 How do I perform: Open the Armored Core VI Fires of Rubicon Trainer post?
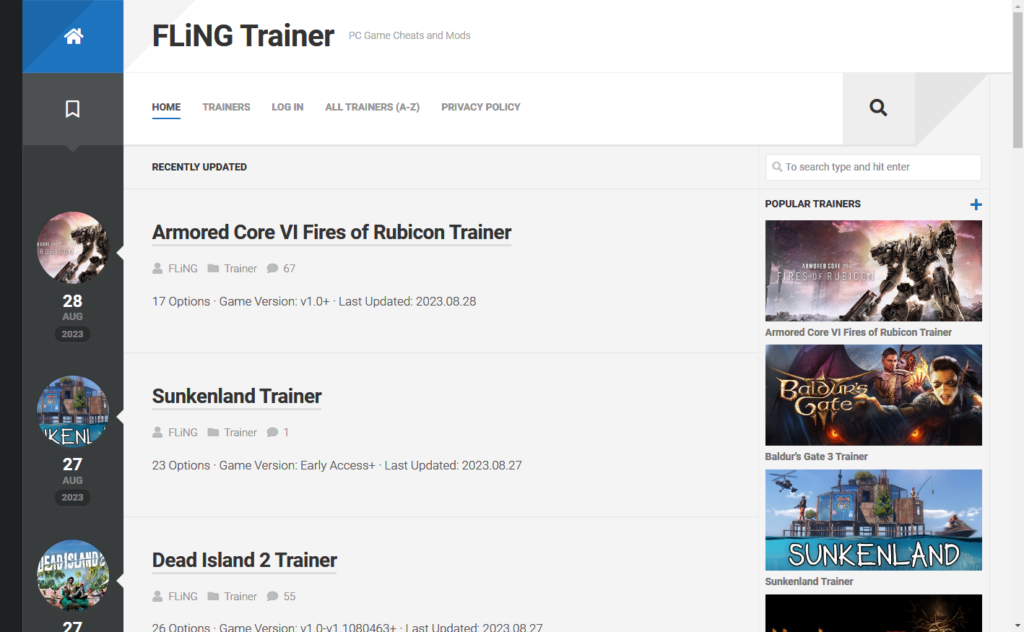pos(331,232)
